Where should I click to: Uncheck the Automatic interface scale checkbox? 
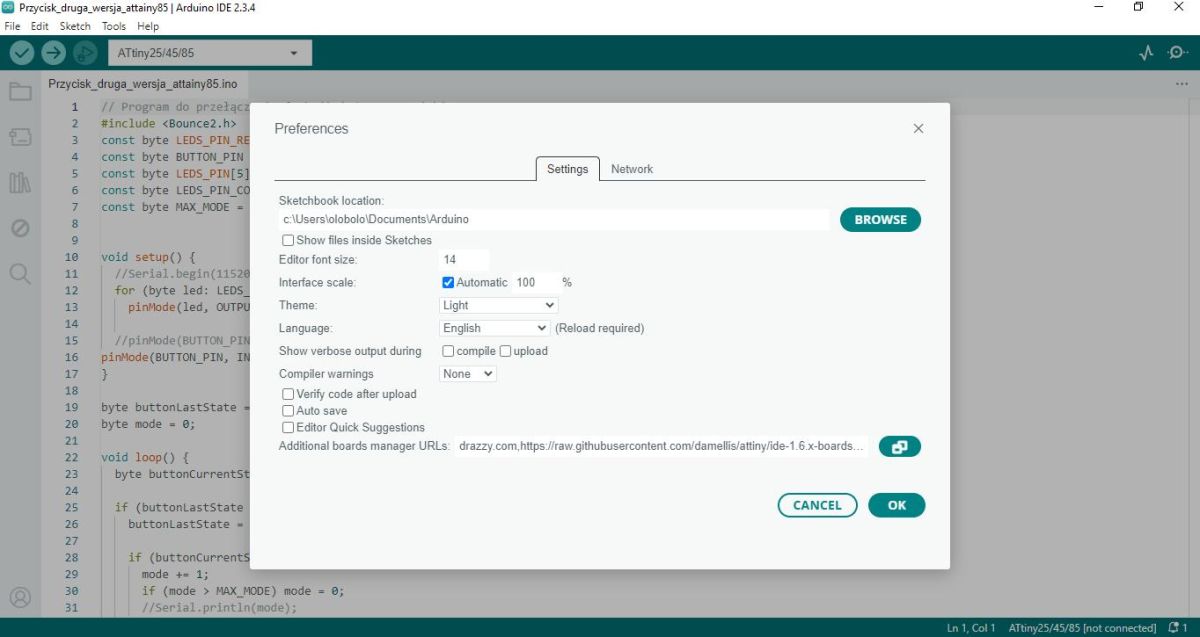[x=448, y=282]
